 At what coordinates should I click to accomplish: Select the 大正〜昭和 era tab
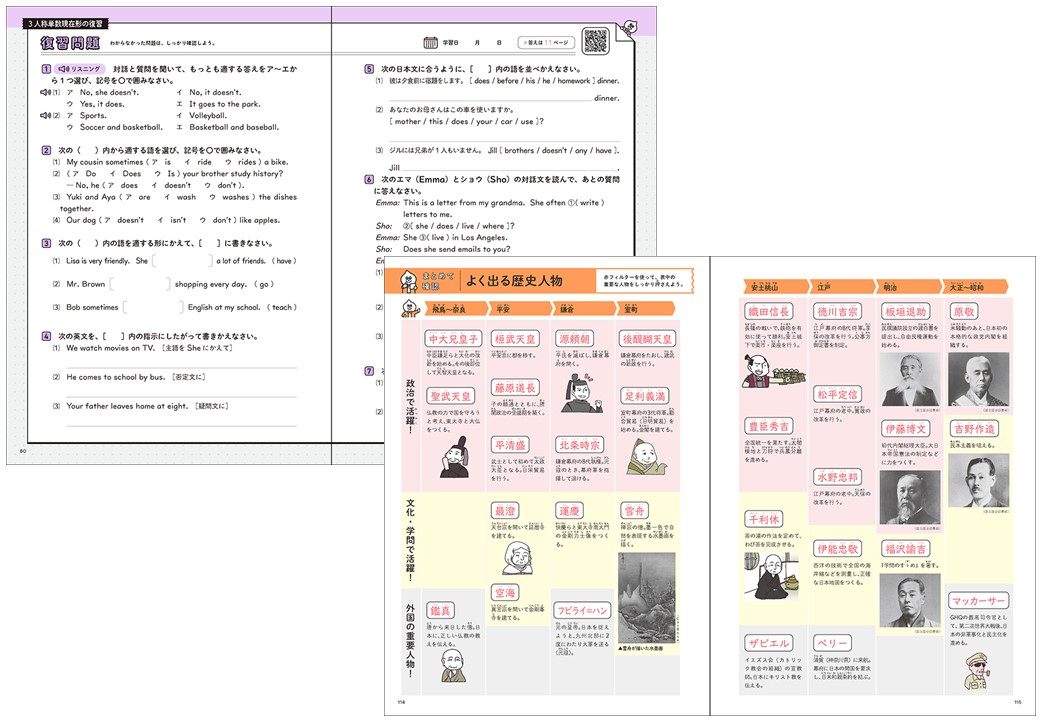[x=975, y=286]
